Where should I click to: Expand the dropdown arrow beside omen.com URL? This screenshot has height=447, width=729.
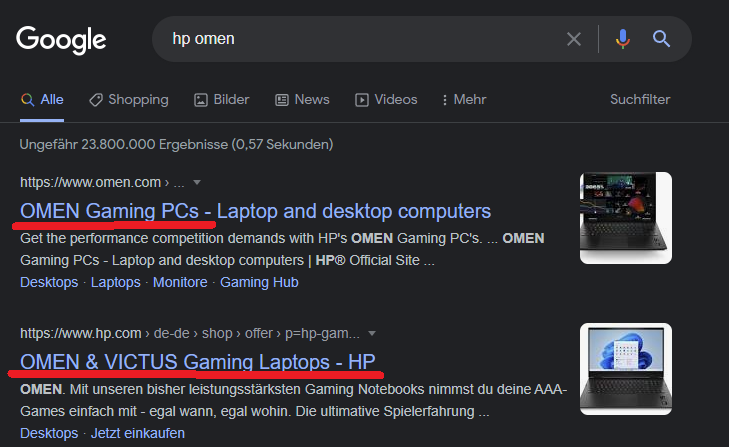(x=197, y=182)
